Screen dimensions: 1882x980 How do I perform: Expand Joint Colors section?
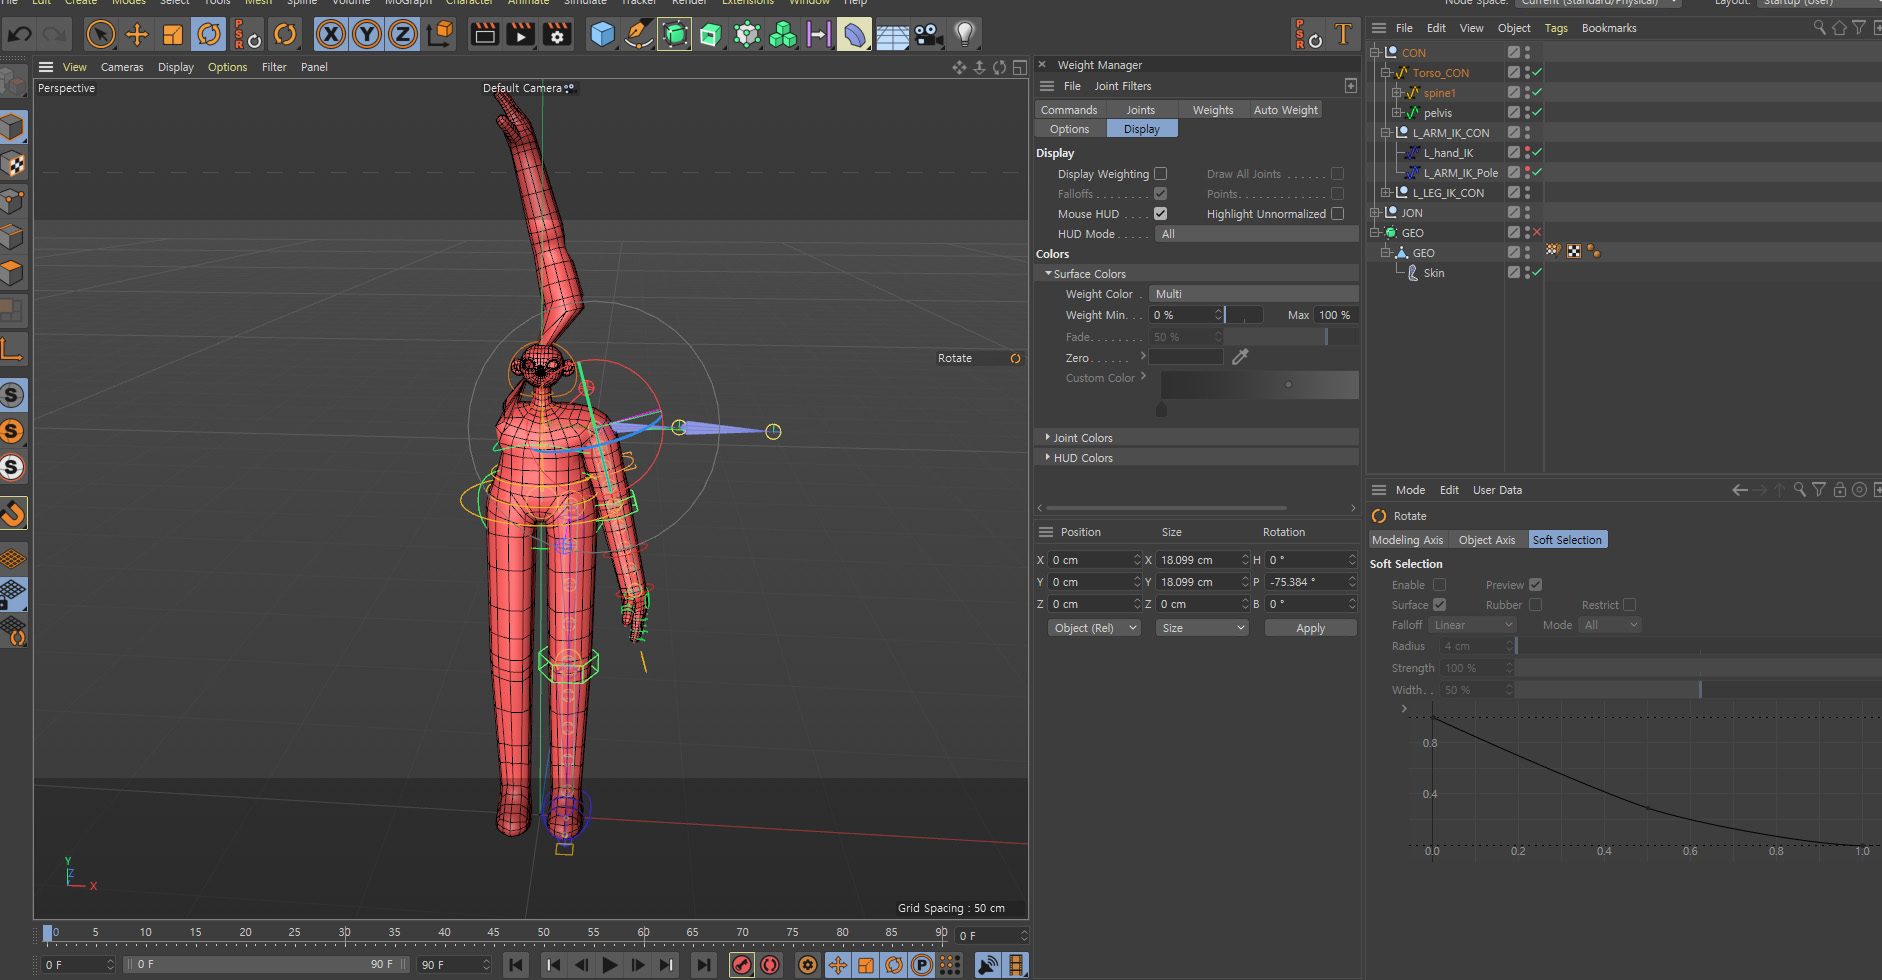click(x=1048, y=438)
